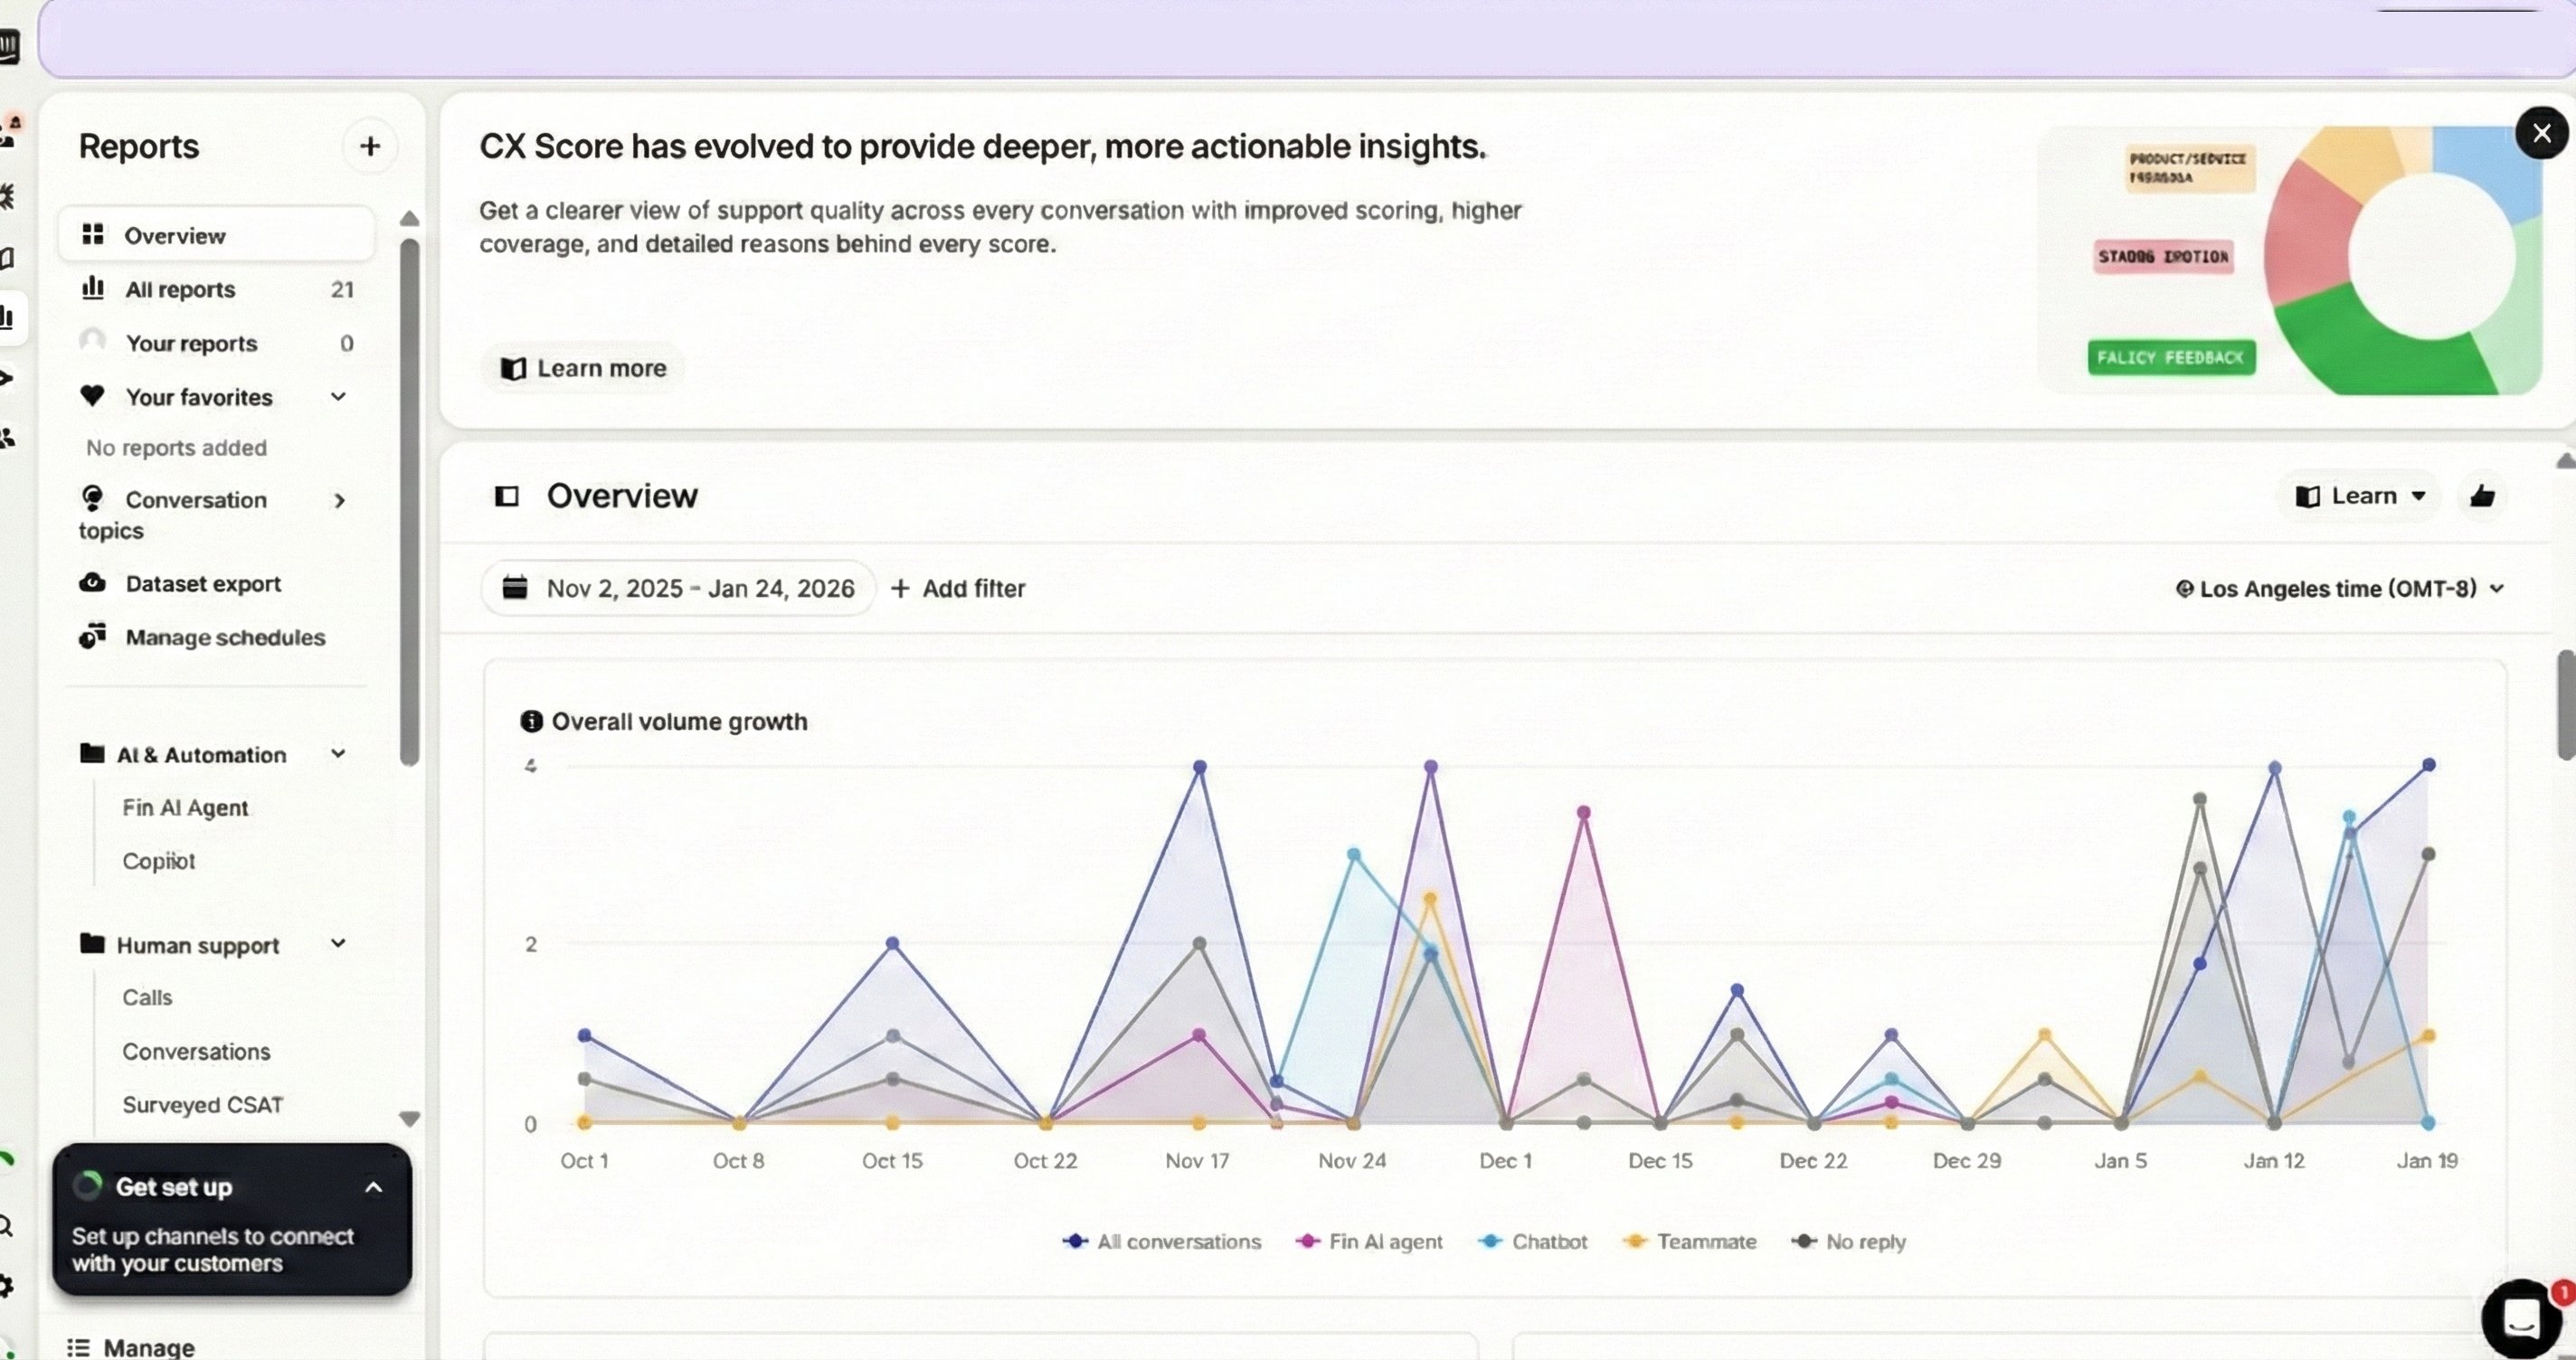2576x1360 pixels.
Task: Click the Learn more button
Action: point(583,368)
